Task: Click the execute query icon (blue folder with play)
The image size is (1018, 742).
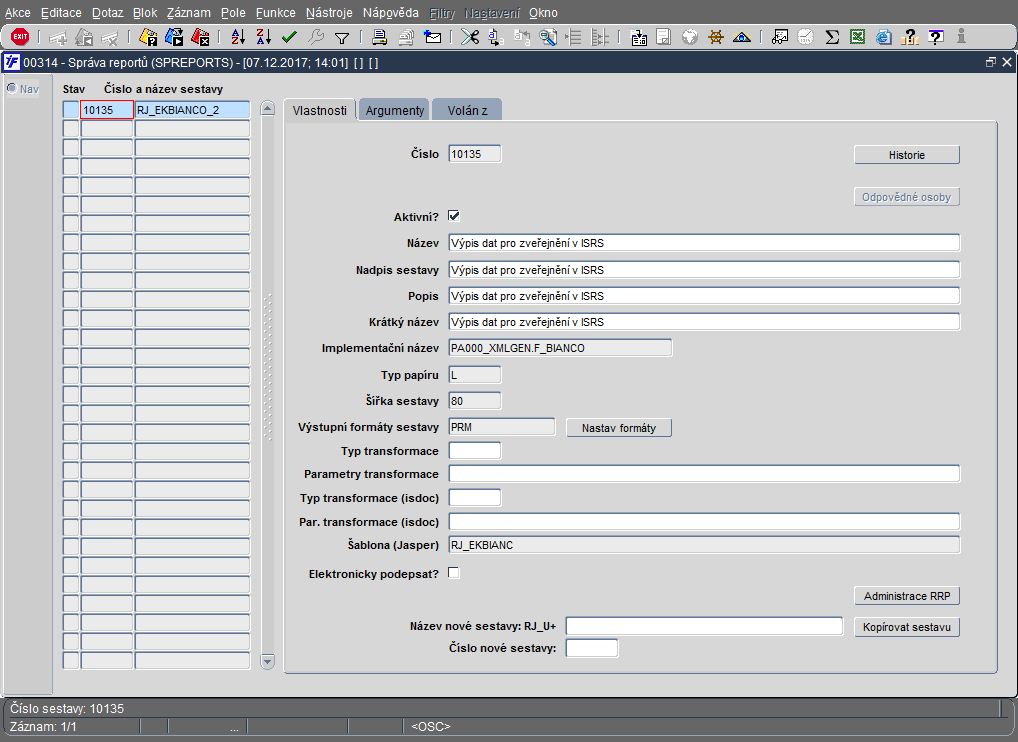Action: click(174, 37)
